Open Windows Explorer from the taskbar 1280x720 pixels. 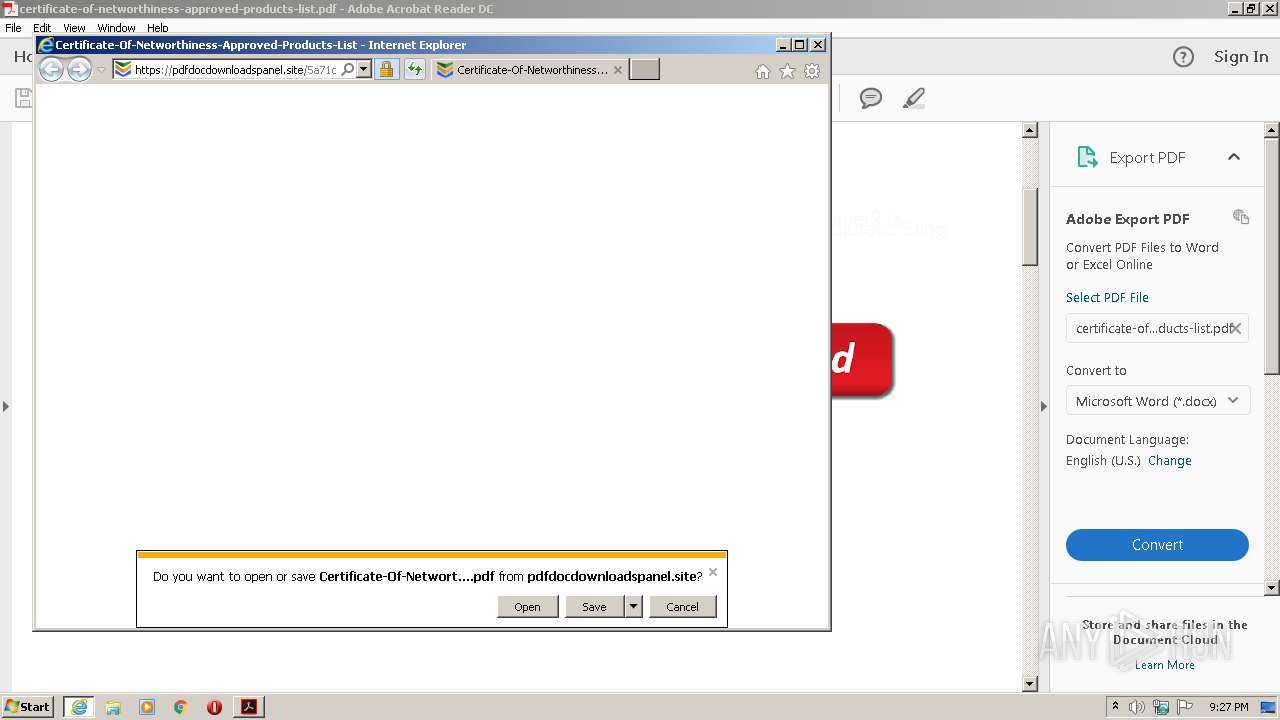(113, 707)
